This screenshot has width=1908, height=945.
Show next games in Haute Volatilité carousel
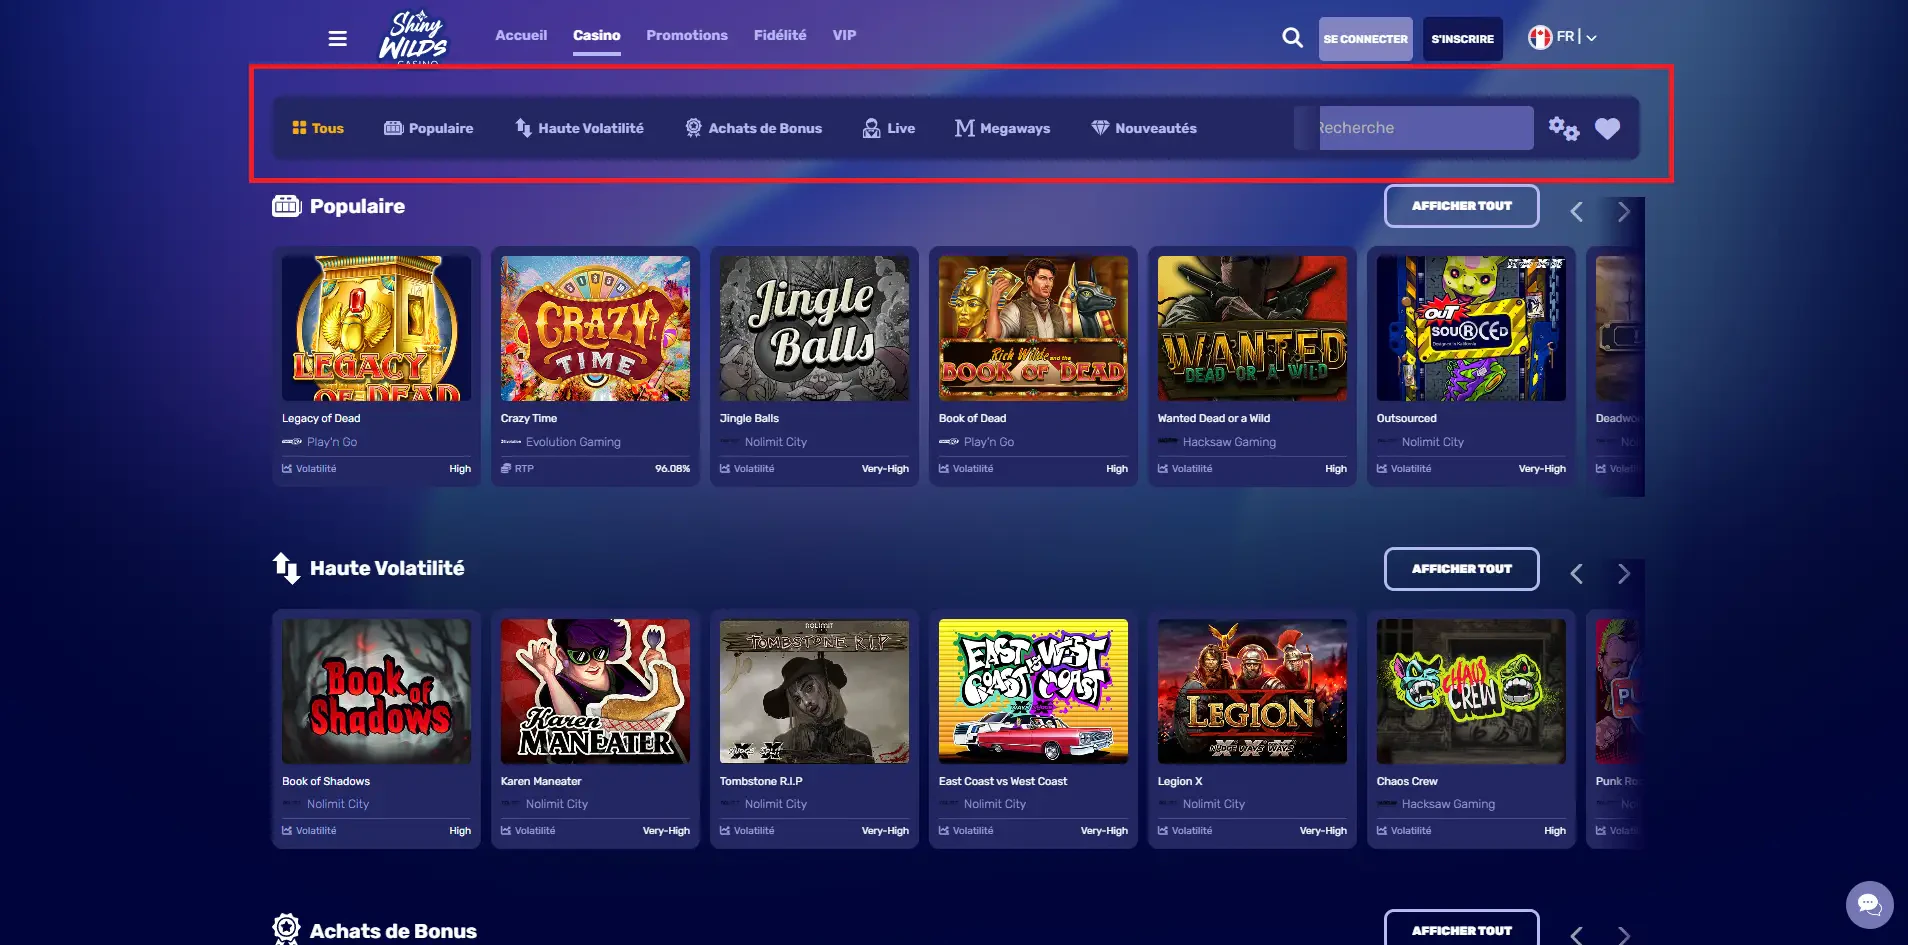coord(1623,574)
